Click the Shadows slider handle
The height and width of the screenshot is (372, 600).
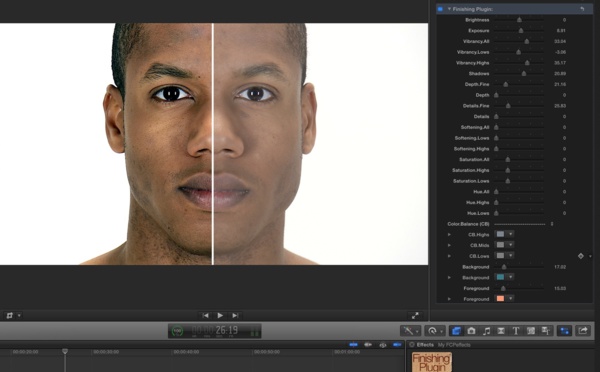(524, 73)
